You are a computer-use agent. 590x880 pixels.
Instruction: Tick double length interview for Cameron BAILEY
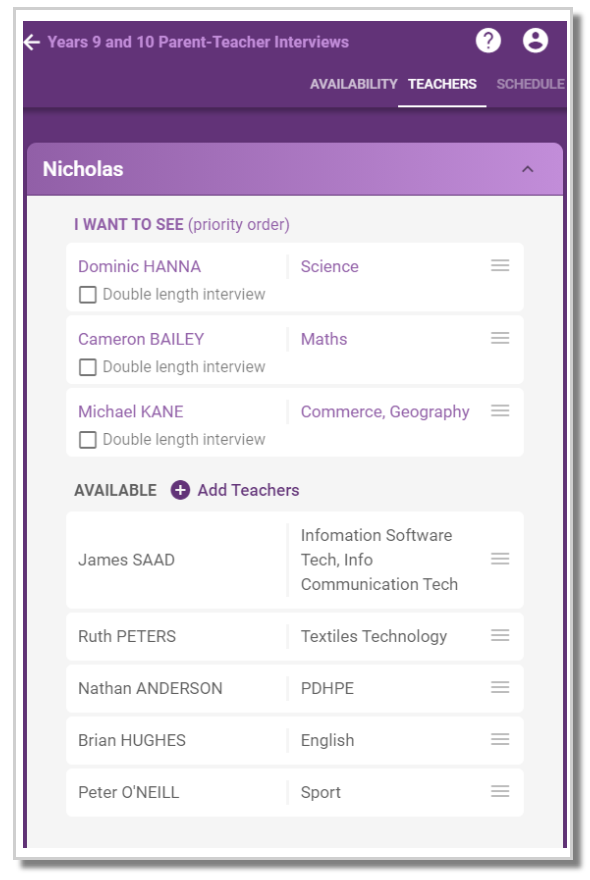click(x=88, y=367)
